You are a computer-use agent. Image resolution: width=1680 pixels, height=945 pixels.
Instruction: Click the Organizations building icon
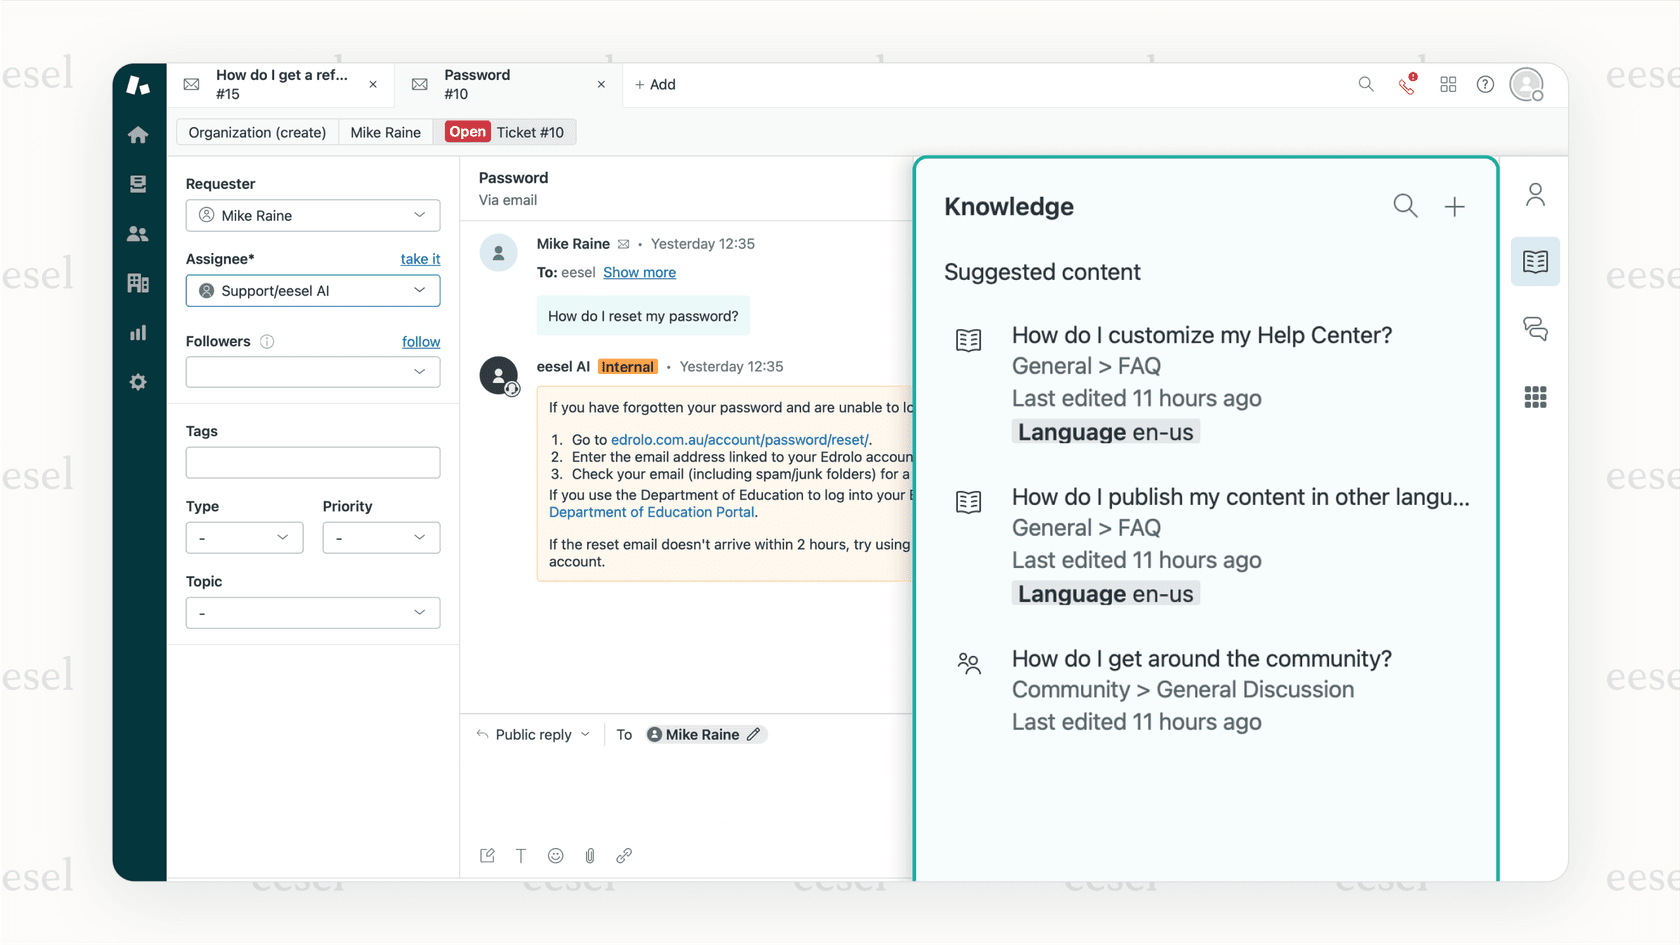coord(138,282)
